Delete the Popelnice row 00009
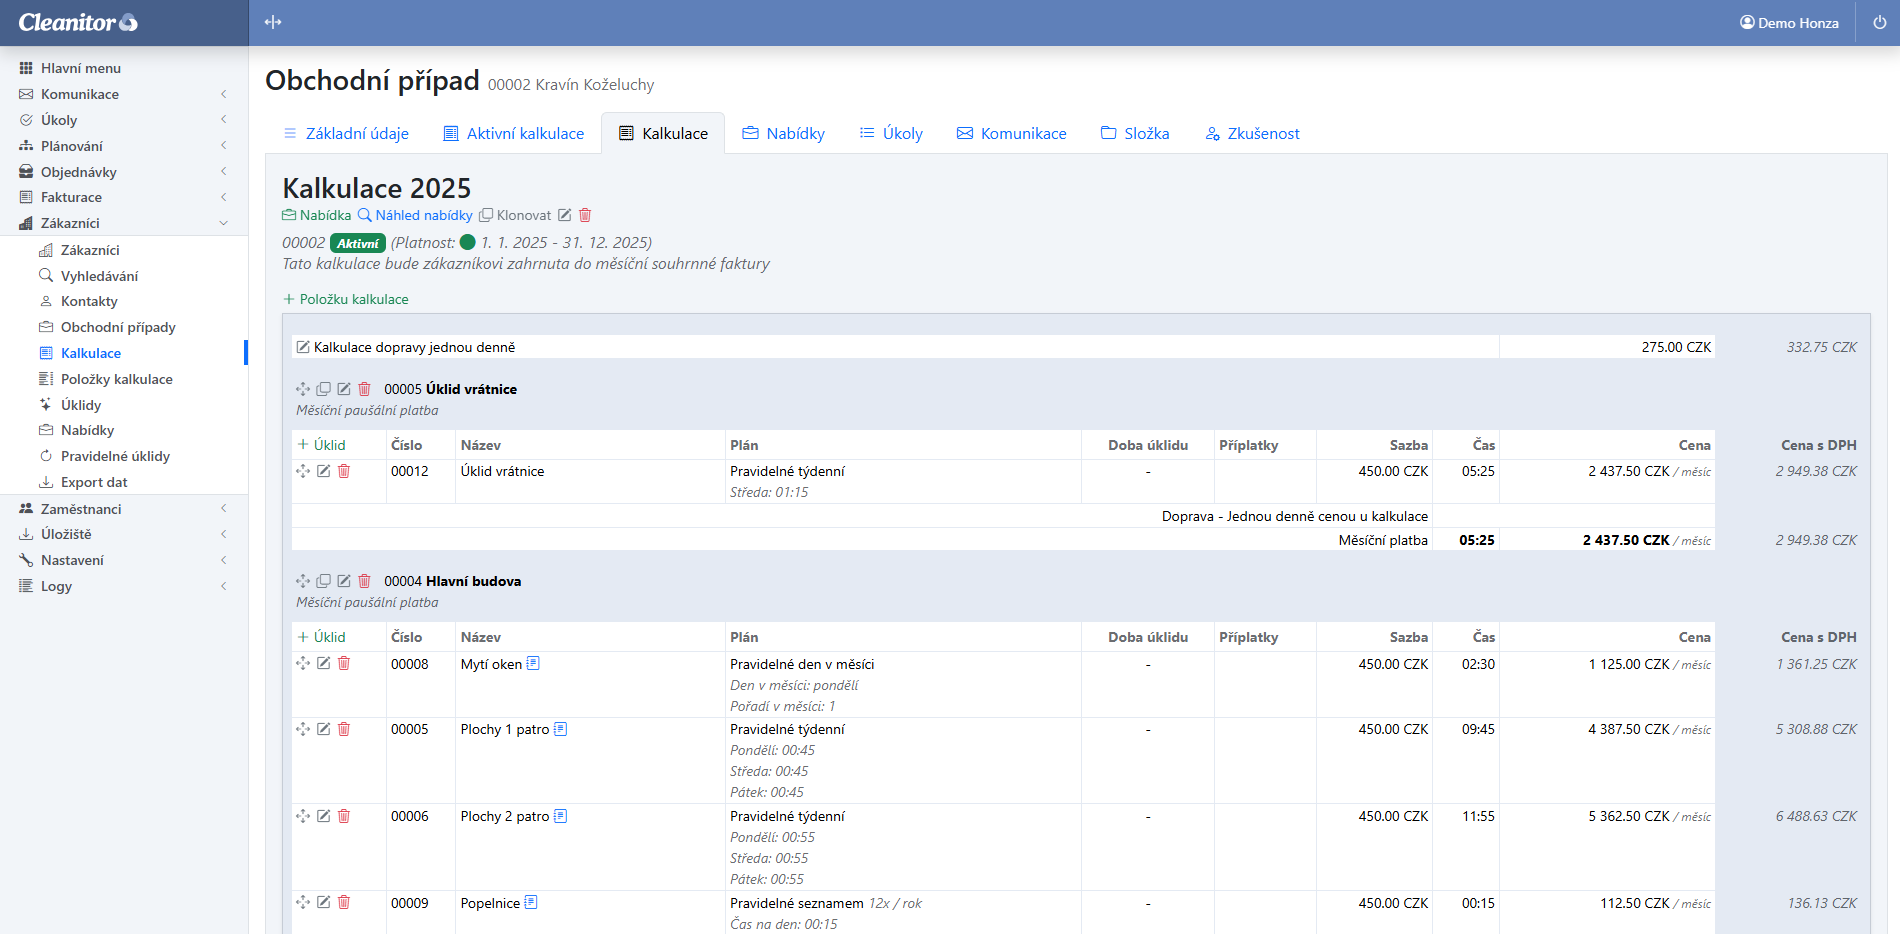The height and width of the screenshot is (934, 1900). coord(344,902)
